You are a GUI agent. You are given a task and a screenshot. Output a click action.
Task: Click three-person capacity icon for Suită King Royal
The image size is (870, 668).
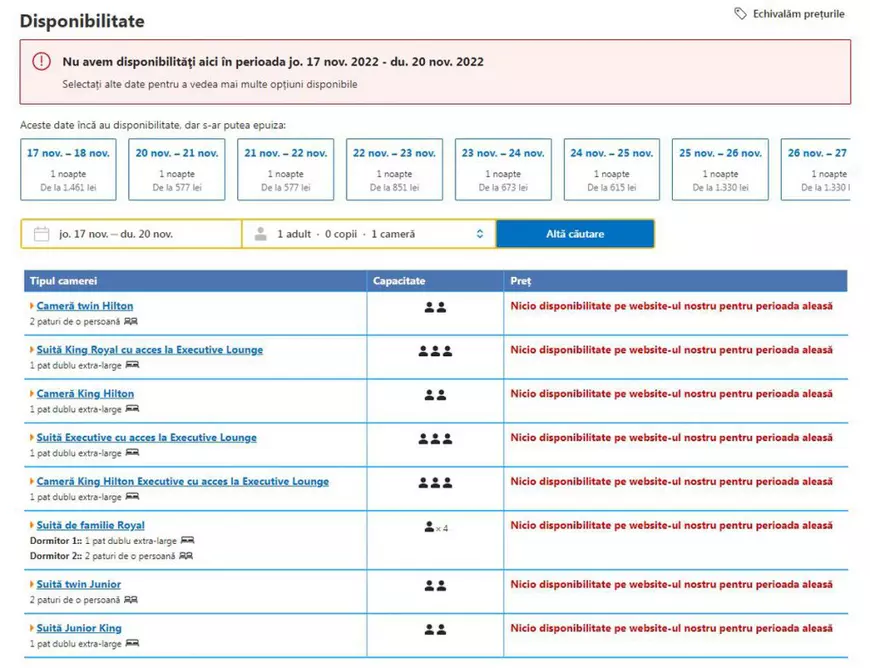435,351
